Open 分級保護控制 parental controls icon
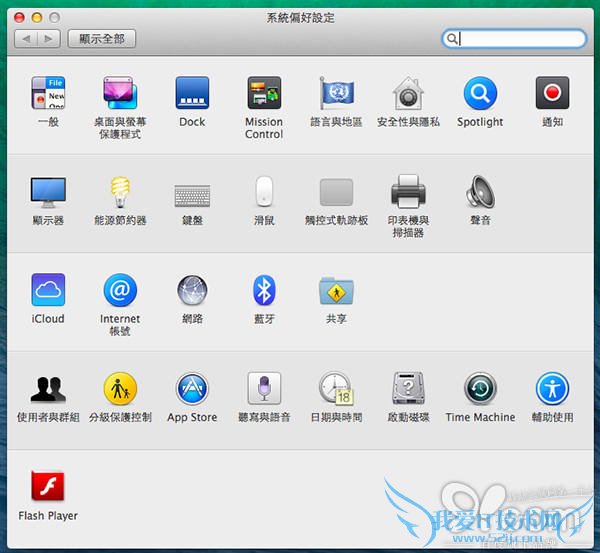The height and width of the screenshot is (553, 600). [x=120, y=388]
